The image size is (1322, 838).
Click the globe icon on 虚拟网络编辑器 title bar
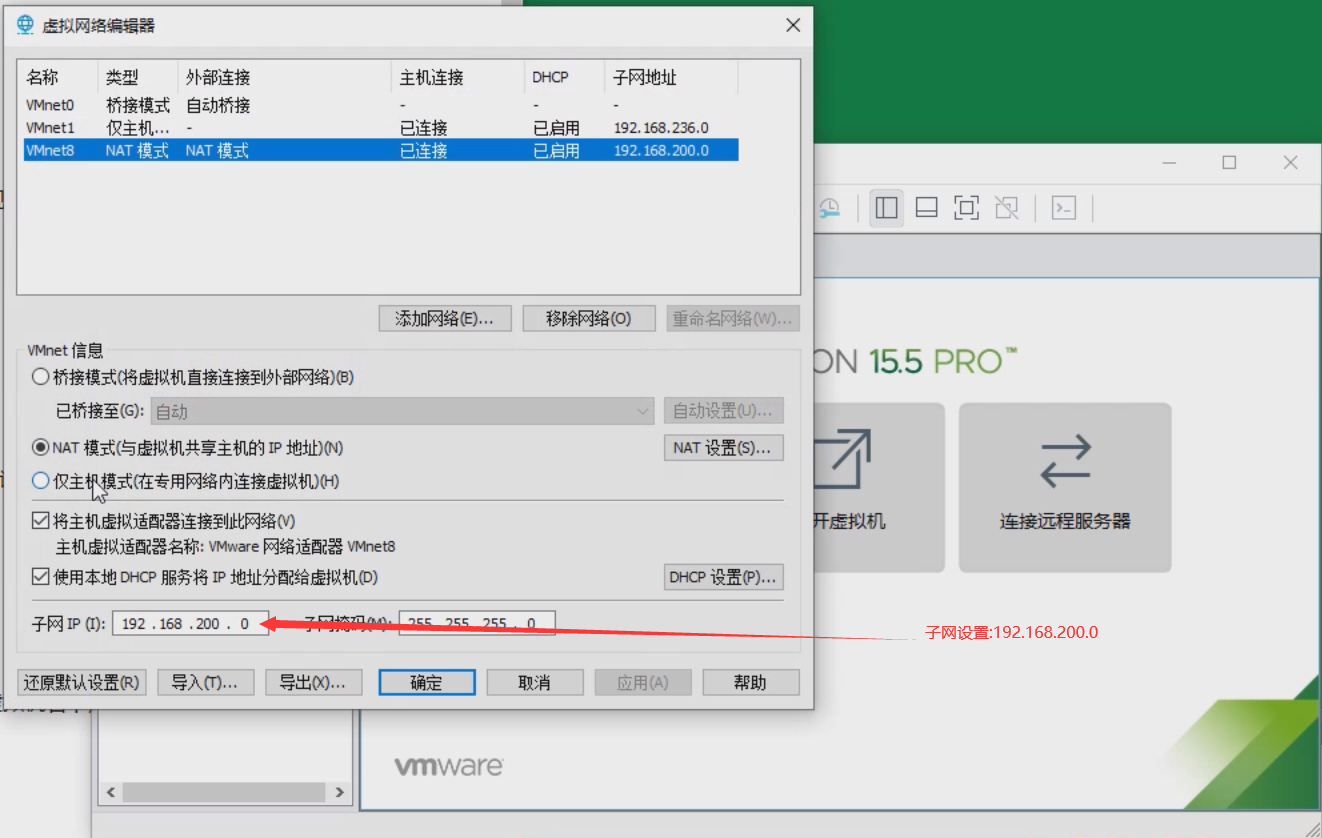[x=23, y=24]
